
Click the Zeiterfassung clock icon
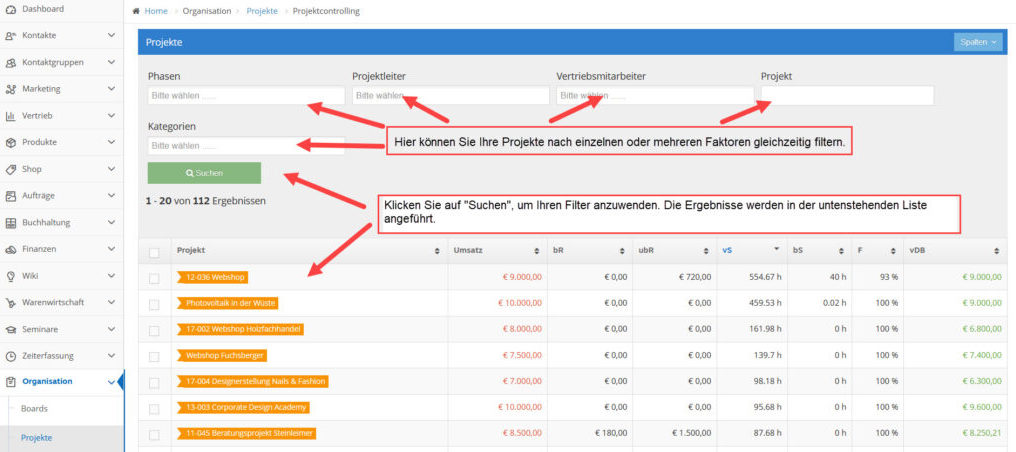pyautogui.click(x=10, y=356)
